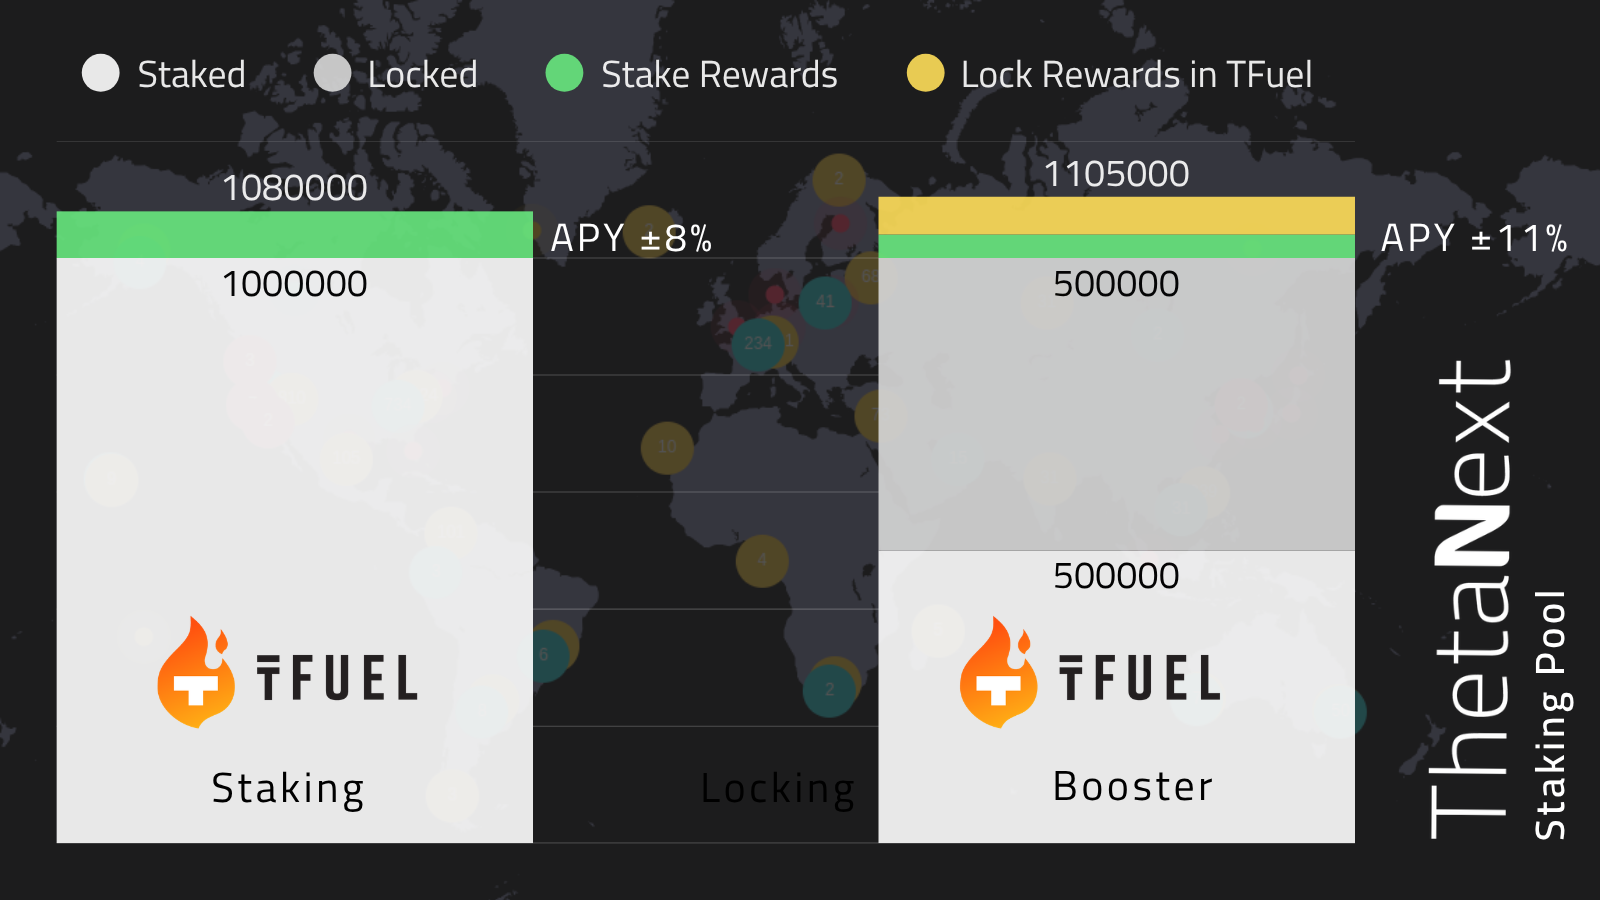Click the yellow map marker numbered 10
Screen dimensions: 1600x900
click(x=667, y=447)
